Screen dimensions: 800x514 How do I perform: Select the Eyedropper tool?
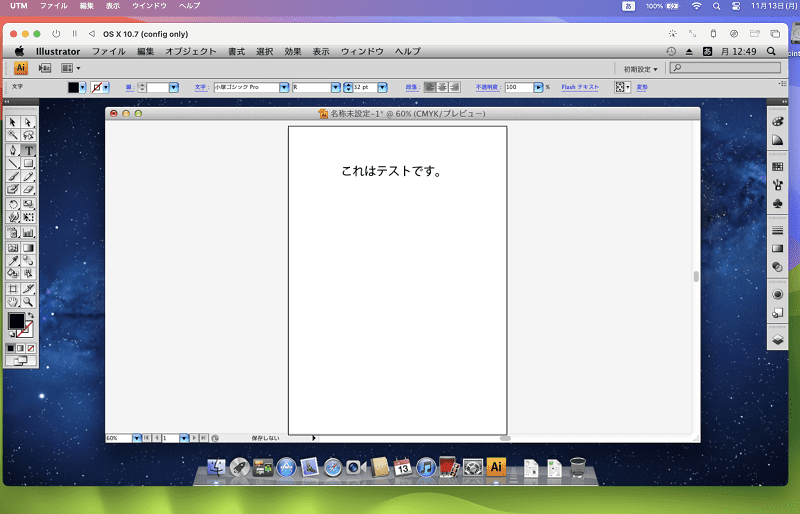pyautogui.click(x=13, y=261)
